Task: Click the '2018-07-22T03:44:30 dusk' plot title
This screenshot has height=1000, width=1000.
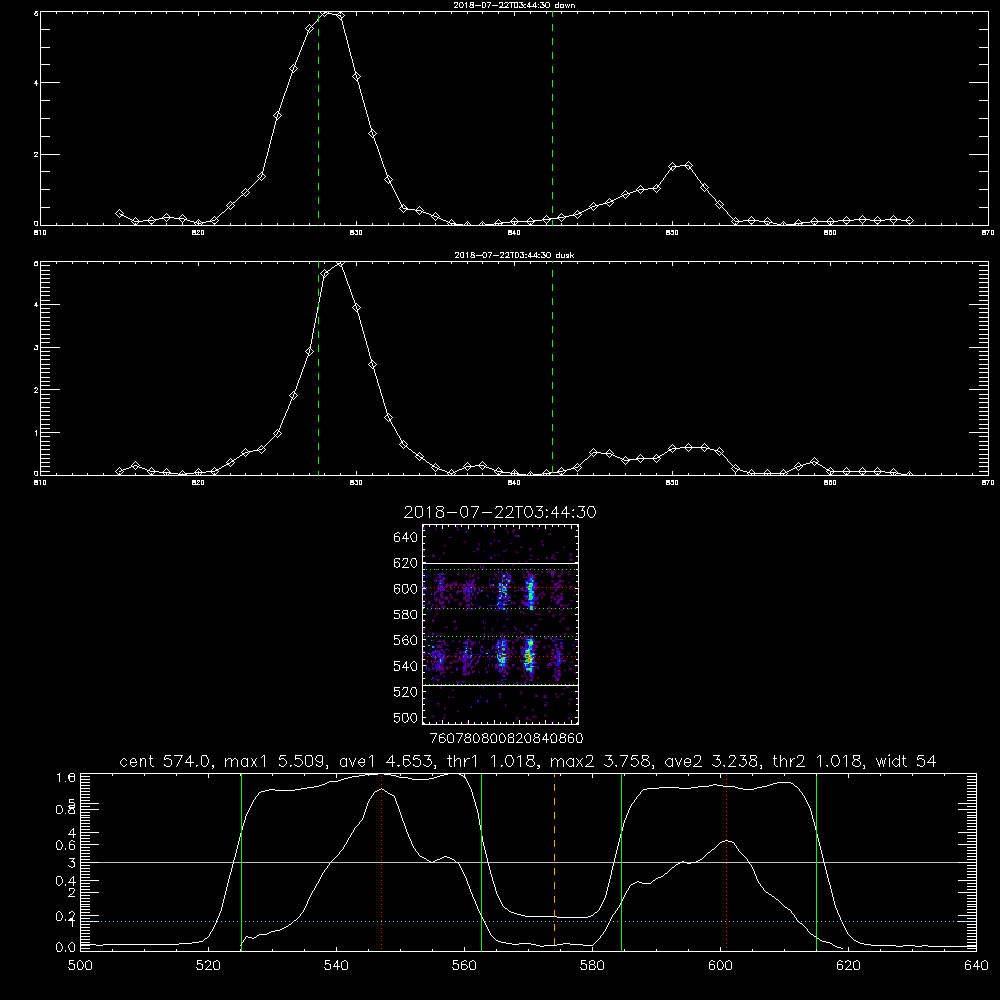Action: click(514, 255)
